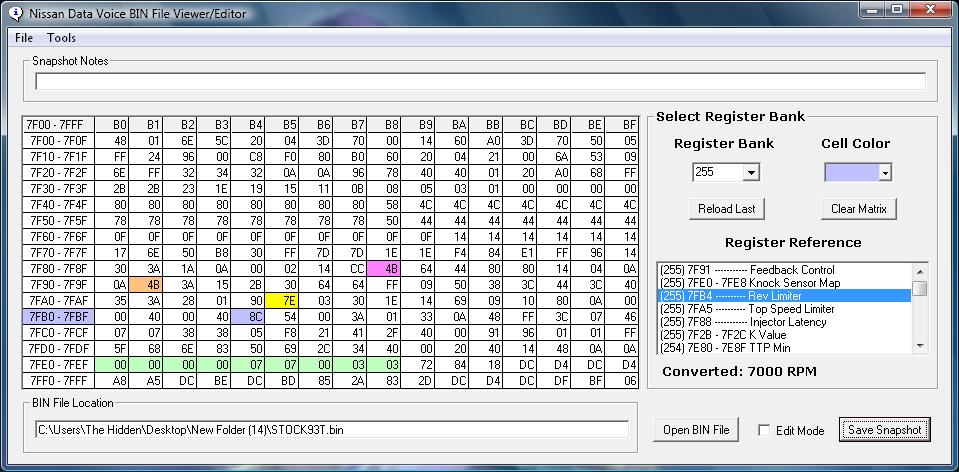Click the A8 cell in row 7FF0
Viewport: 959px width, 472px height.
112,382
